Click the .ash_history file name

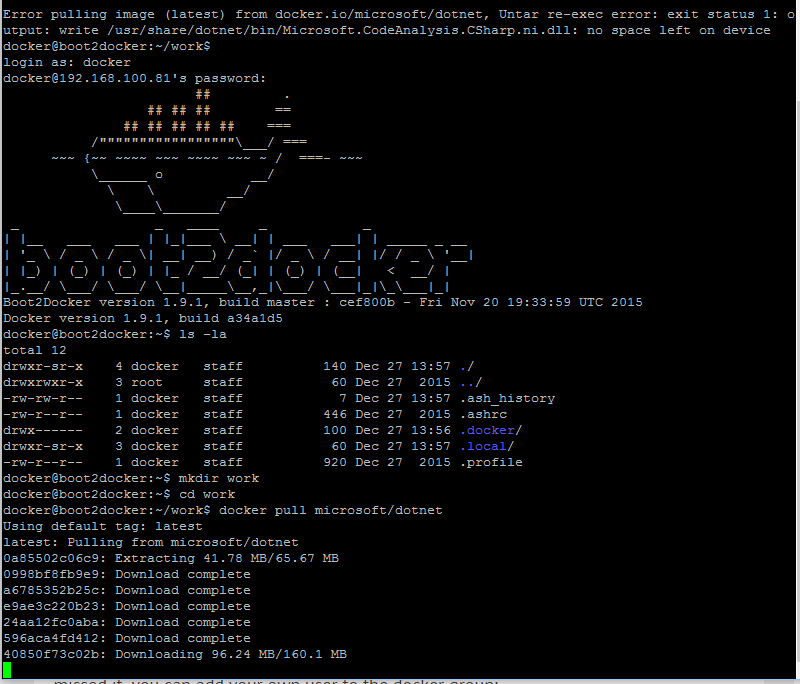pos(507,398)
